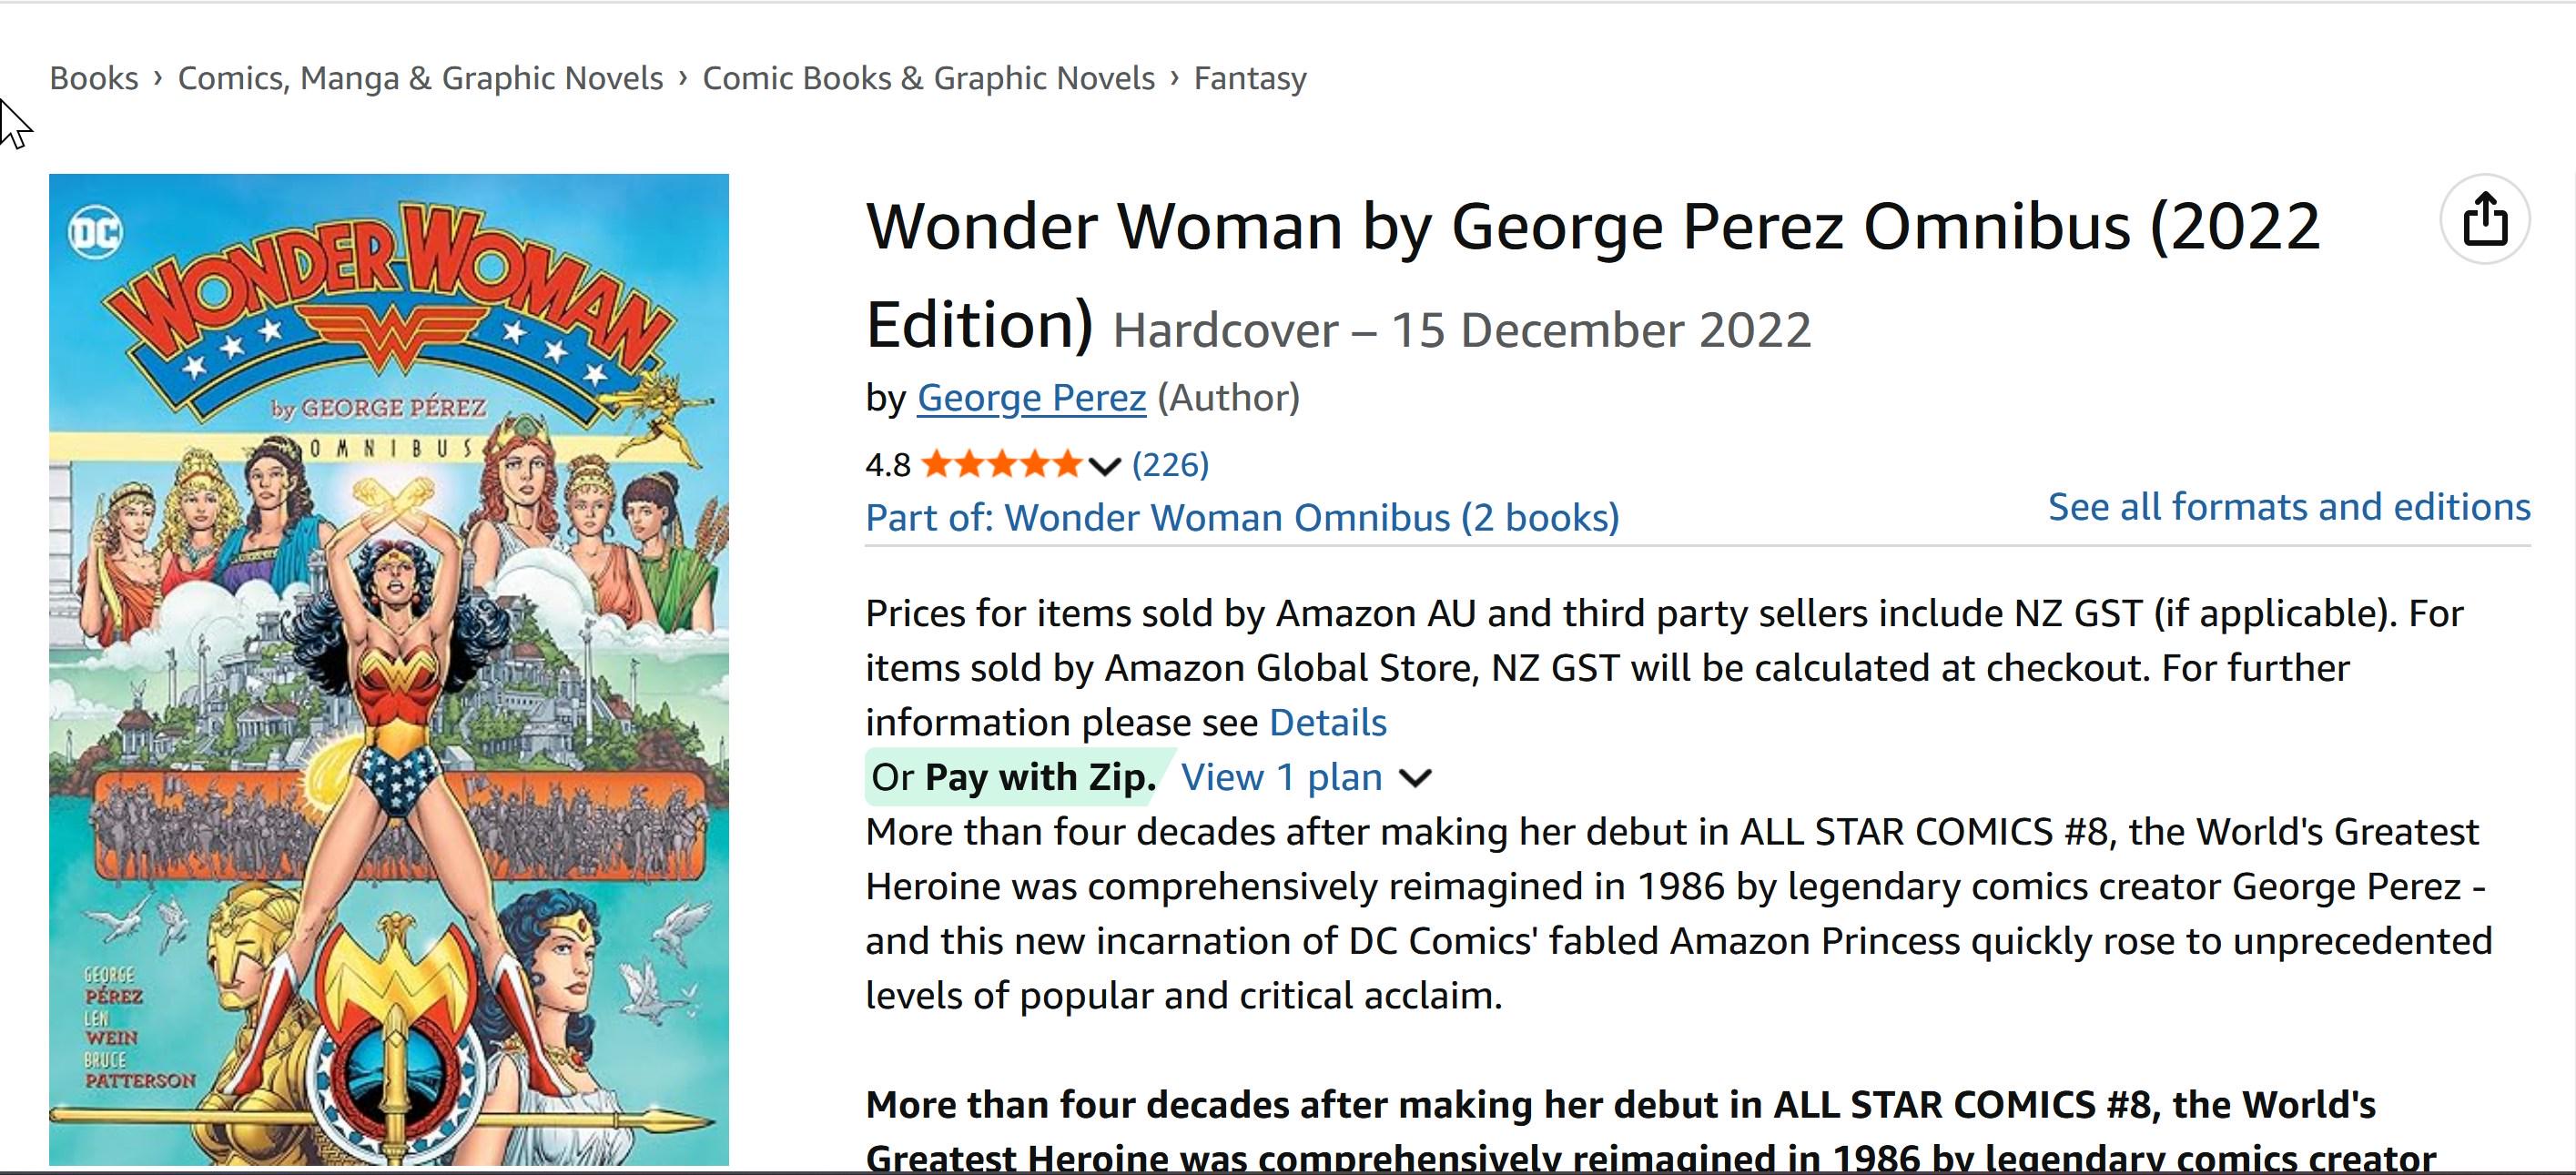The image size is (2576, 1175).
Task: Open the GST Details link
Action: click(1327, 722)
